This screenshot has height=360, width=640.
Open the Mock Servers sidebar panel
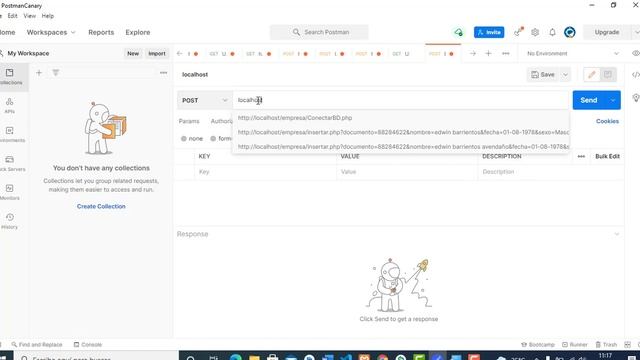(x=10, y=163)
